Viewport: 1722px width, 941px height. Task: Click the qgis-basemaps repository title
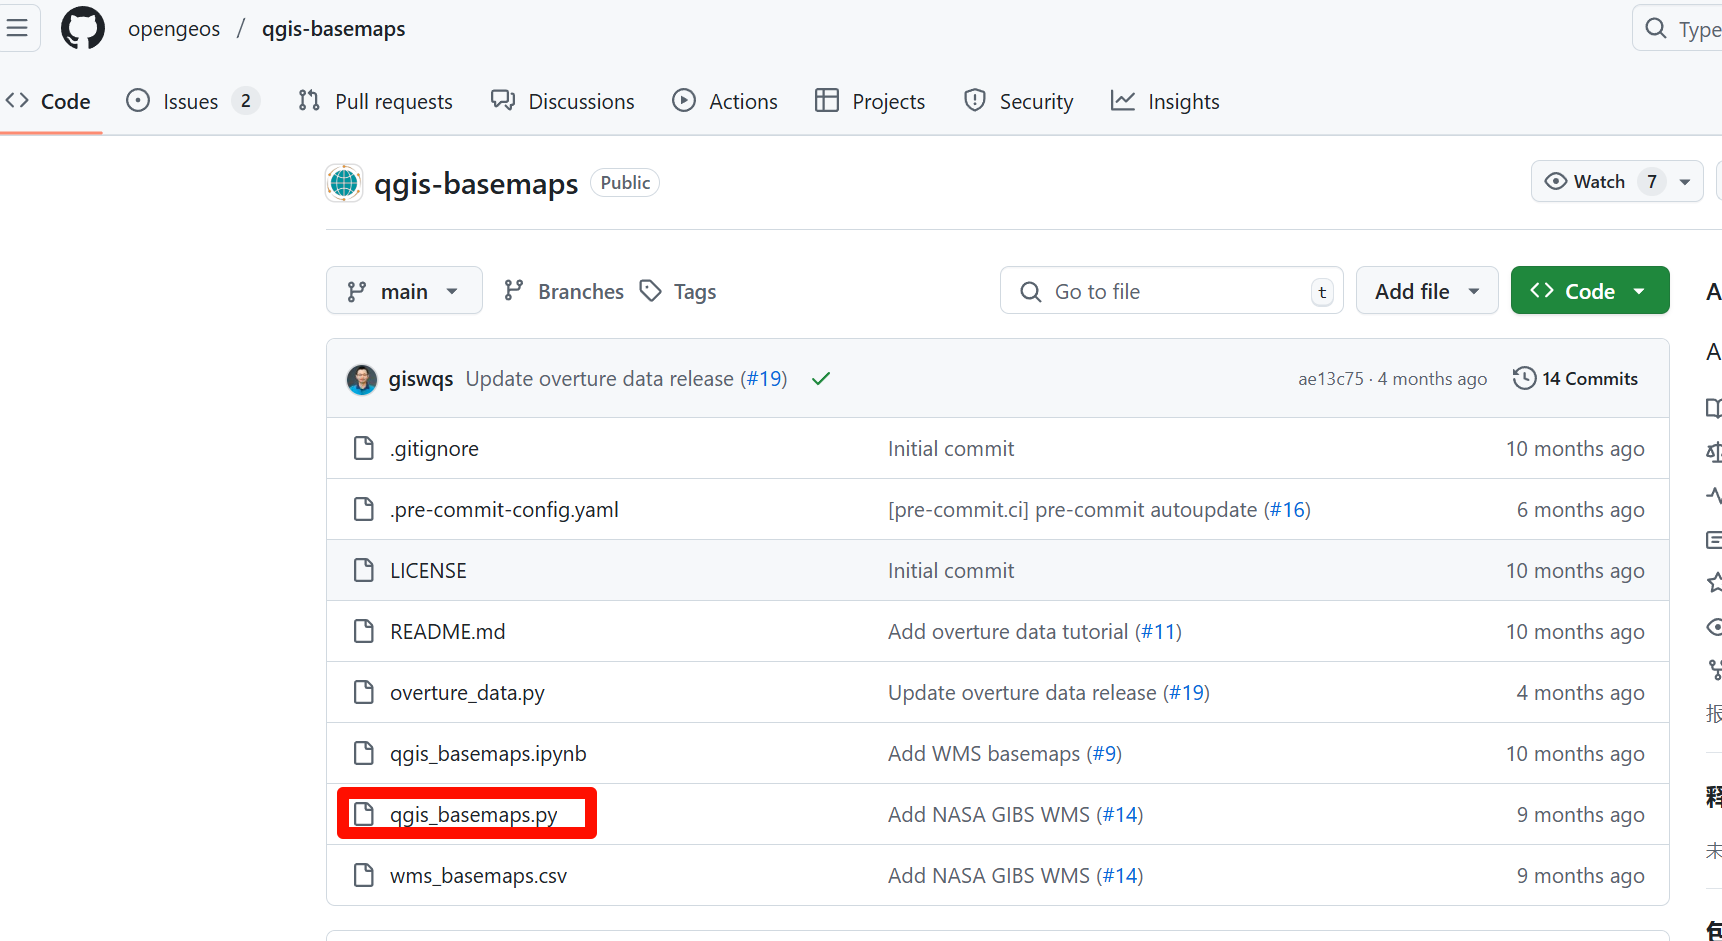pos(476,184)
